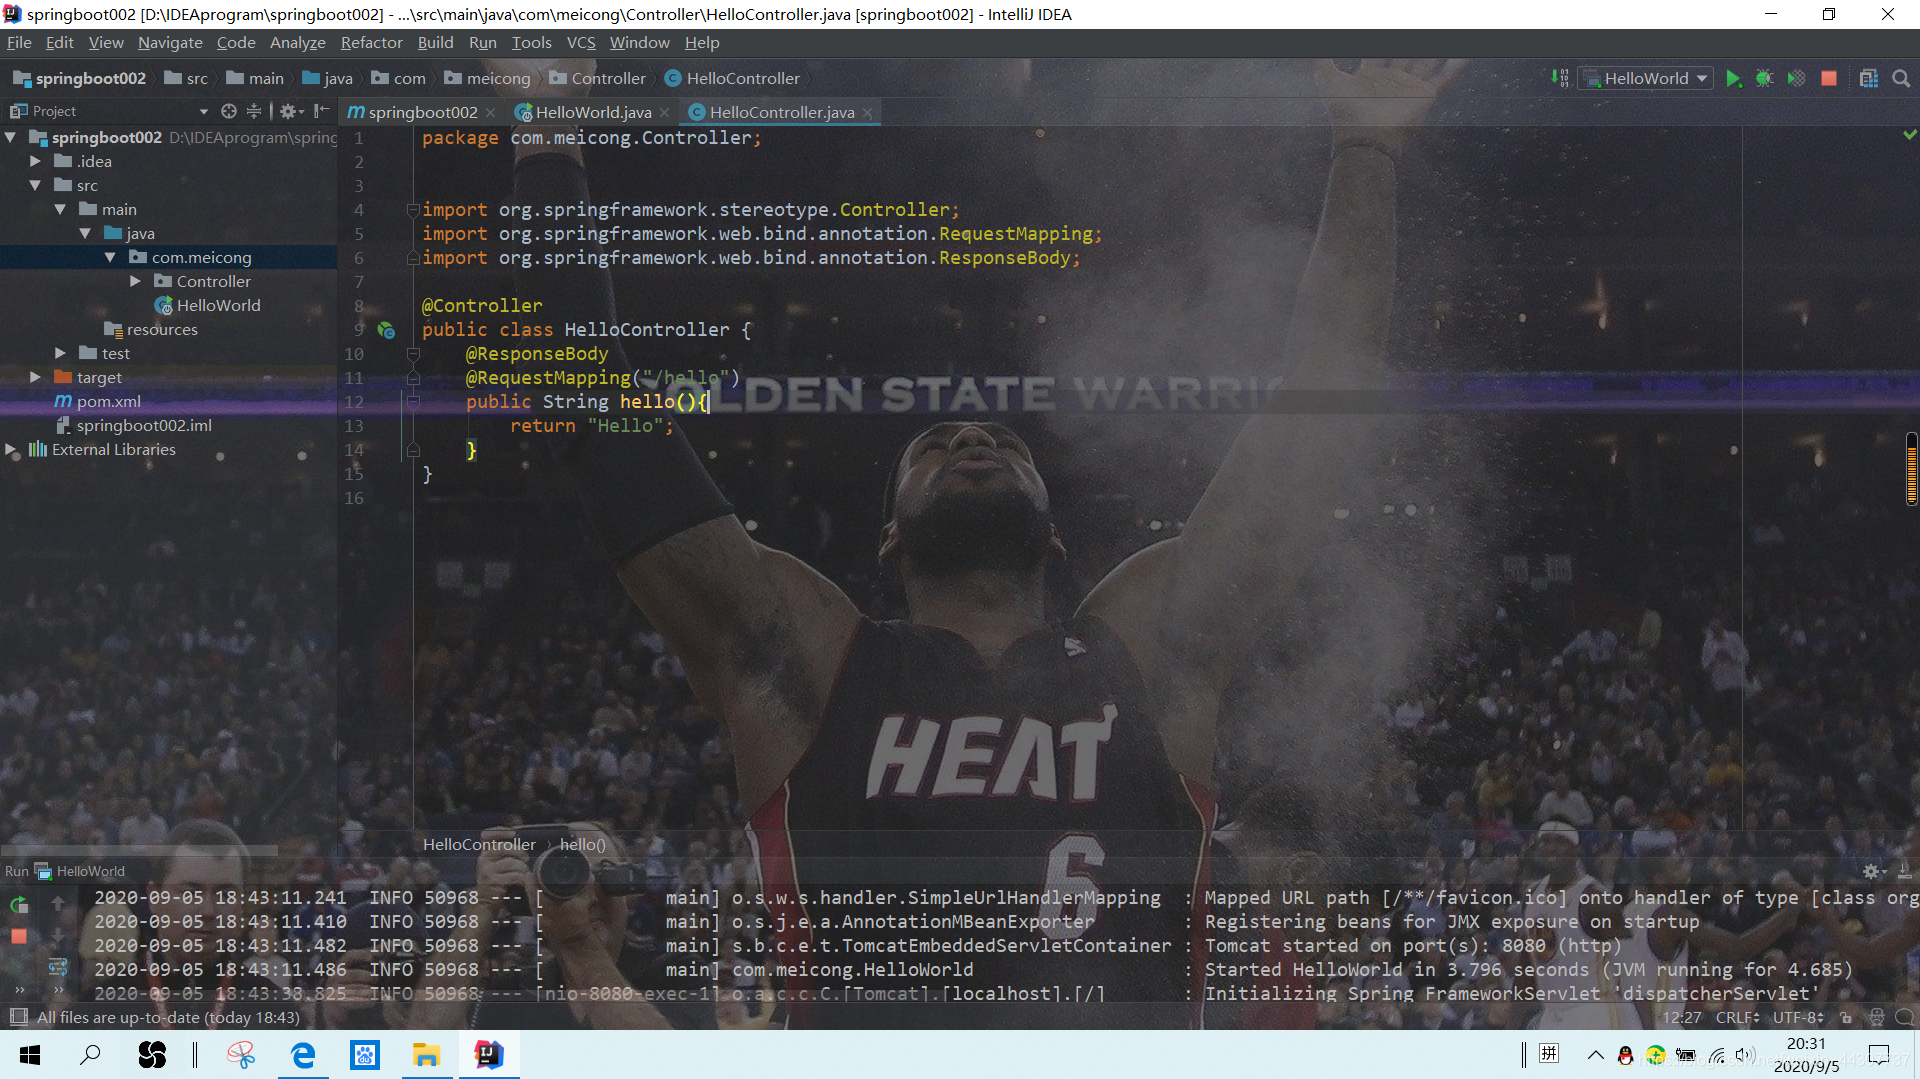Open the notifications bubble icon in status bar
The image size is (1920, 1079).
(x=1905, y=1017)
